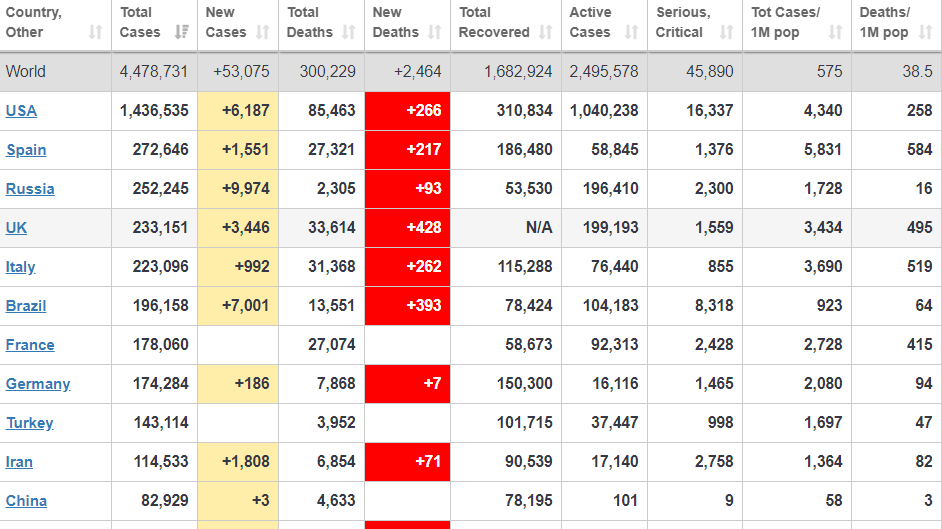Click the Total Recovered header label
The height and width of the screenshot is (529, 942).
(x=494, y=22)
